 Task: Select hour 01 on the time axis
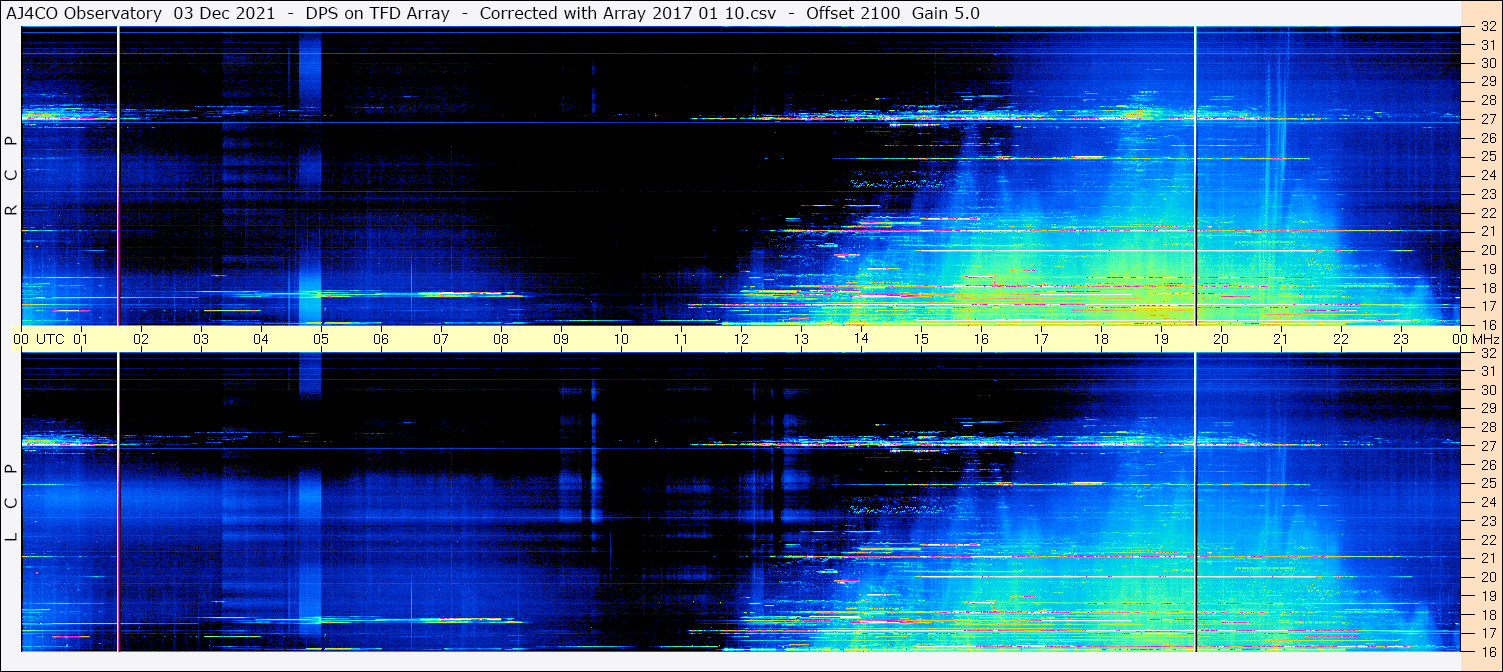coord(81,339)
